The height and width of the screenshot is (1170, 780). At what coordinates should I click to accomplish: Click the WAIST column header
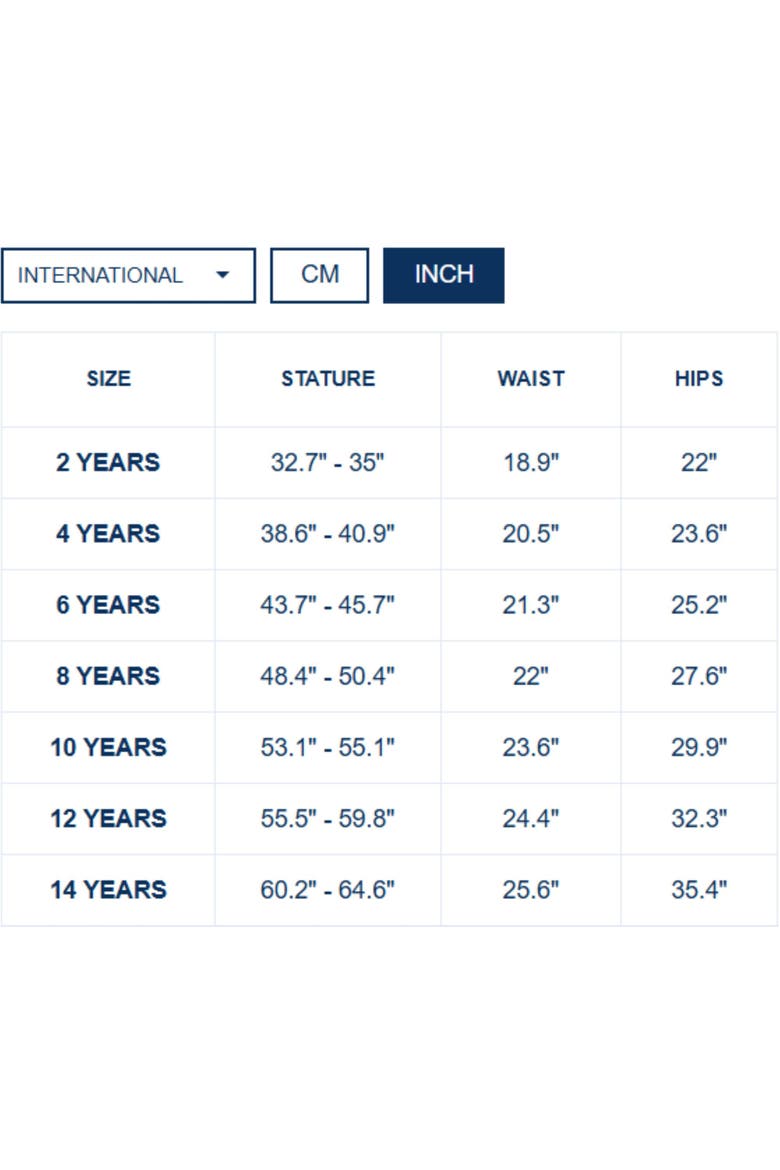tap(531, 379)
